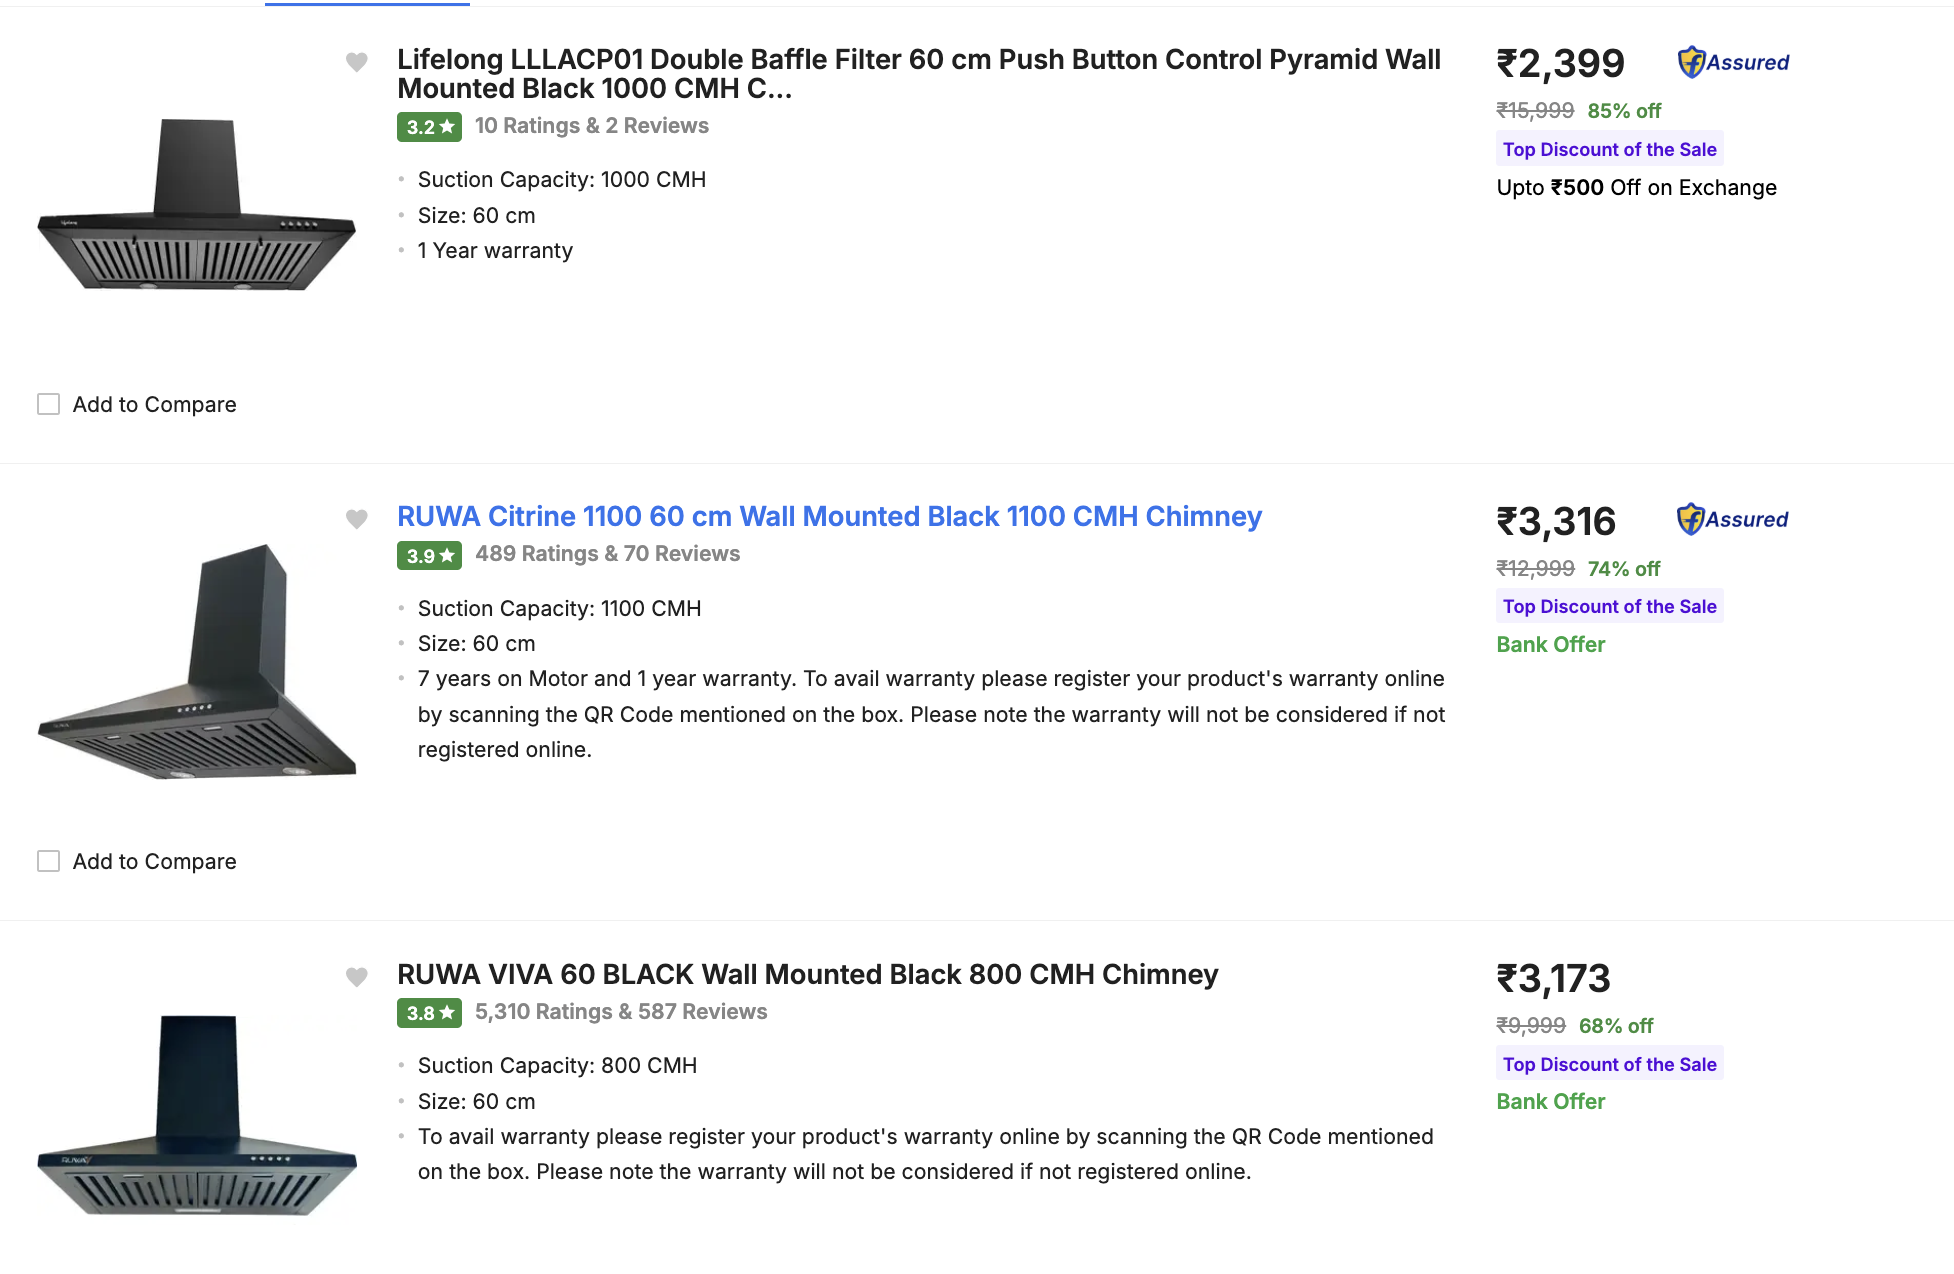The width and height of the screenshot is (1954, 1274).
Task: Click 3.2 star rating badge
Action: (x=429, y=127)
